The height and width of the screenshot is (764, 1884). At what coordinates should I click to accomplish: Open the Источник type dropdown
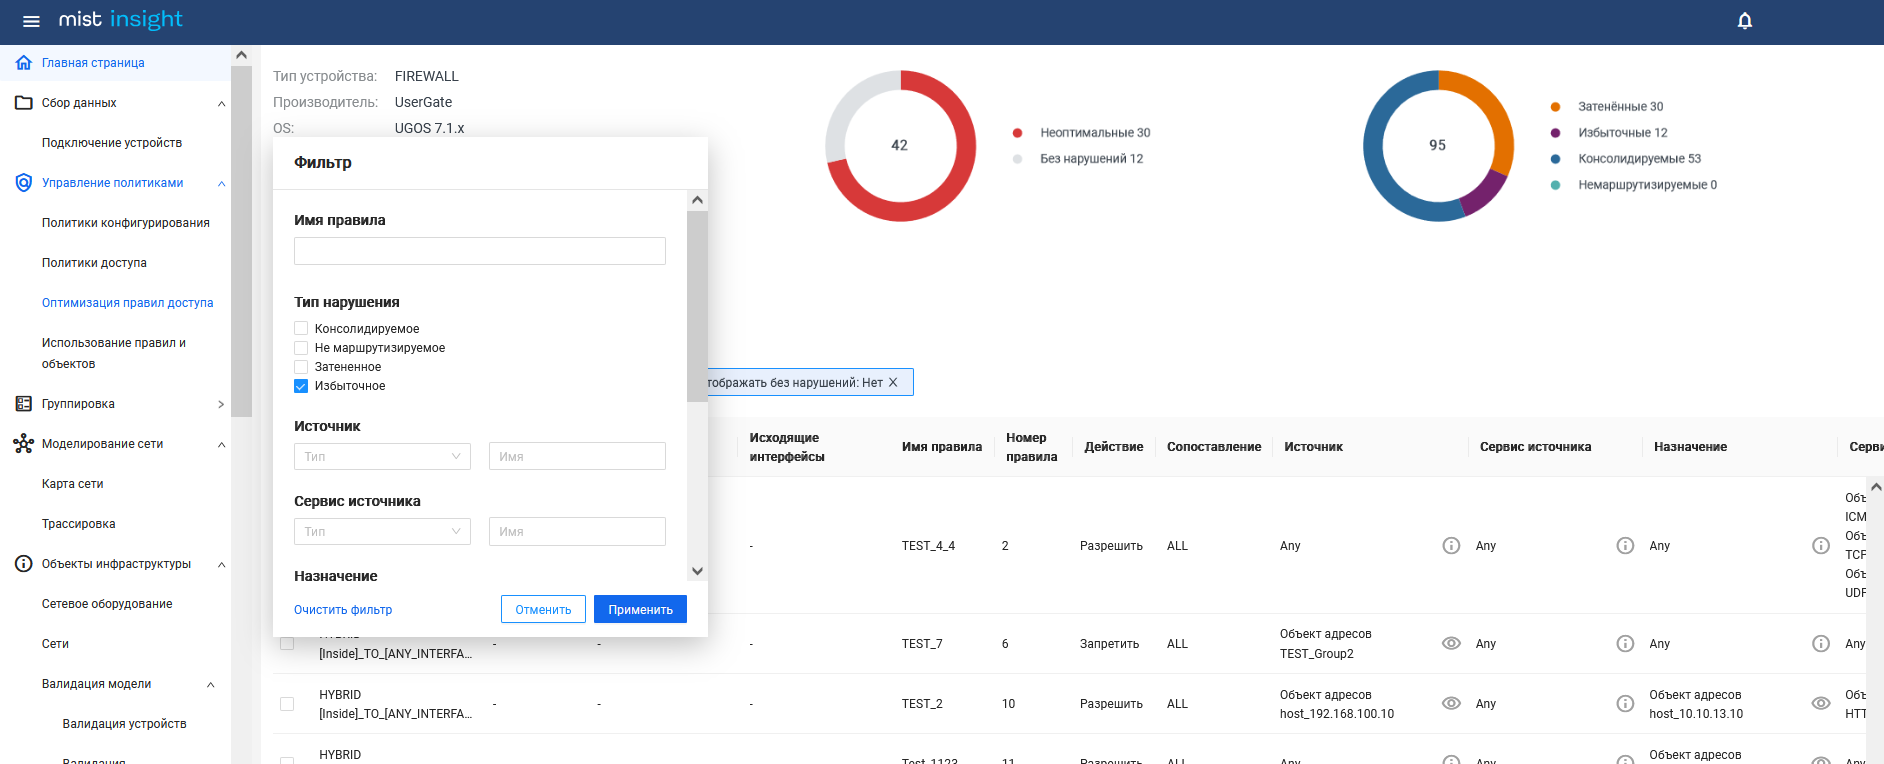[x=382, y=456]
